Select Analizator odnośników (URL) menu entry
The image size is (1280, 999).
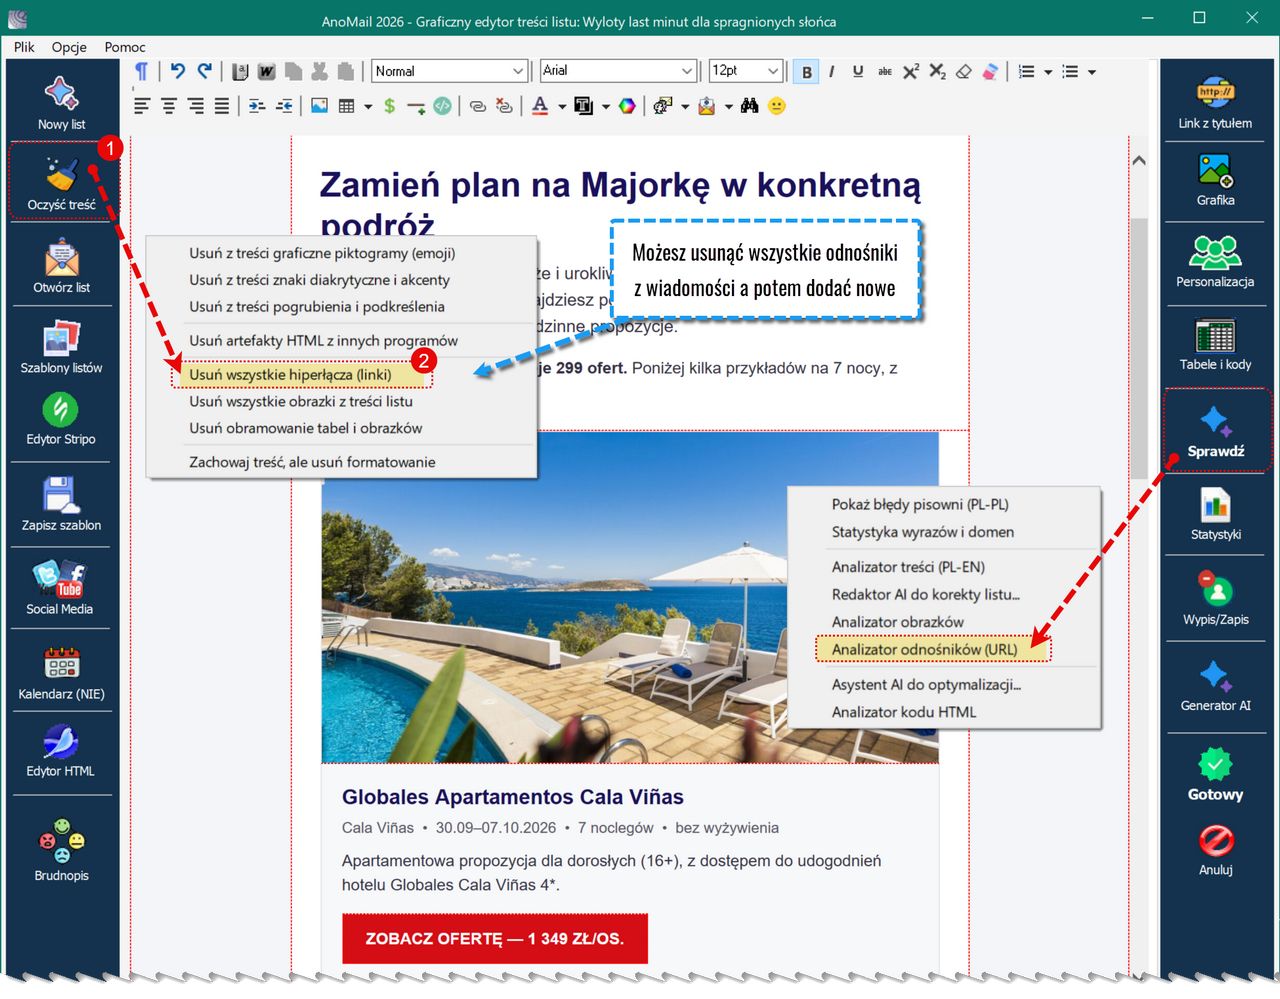(x=924, y=649)
